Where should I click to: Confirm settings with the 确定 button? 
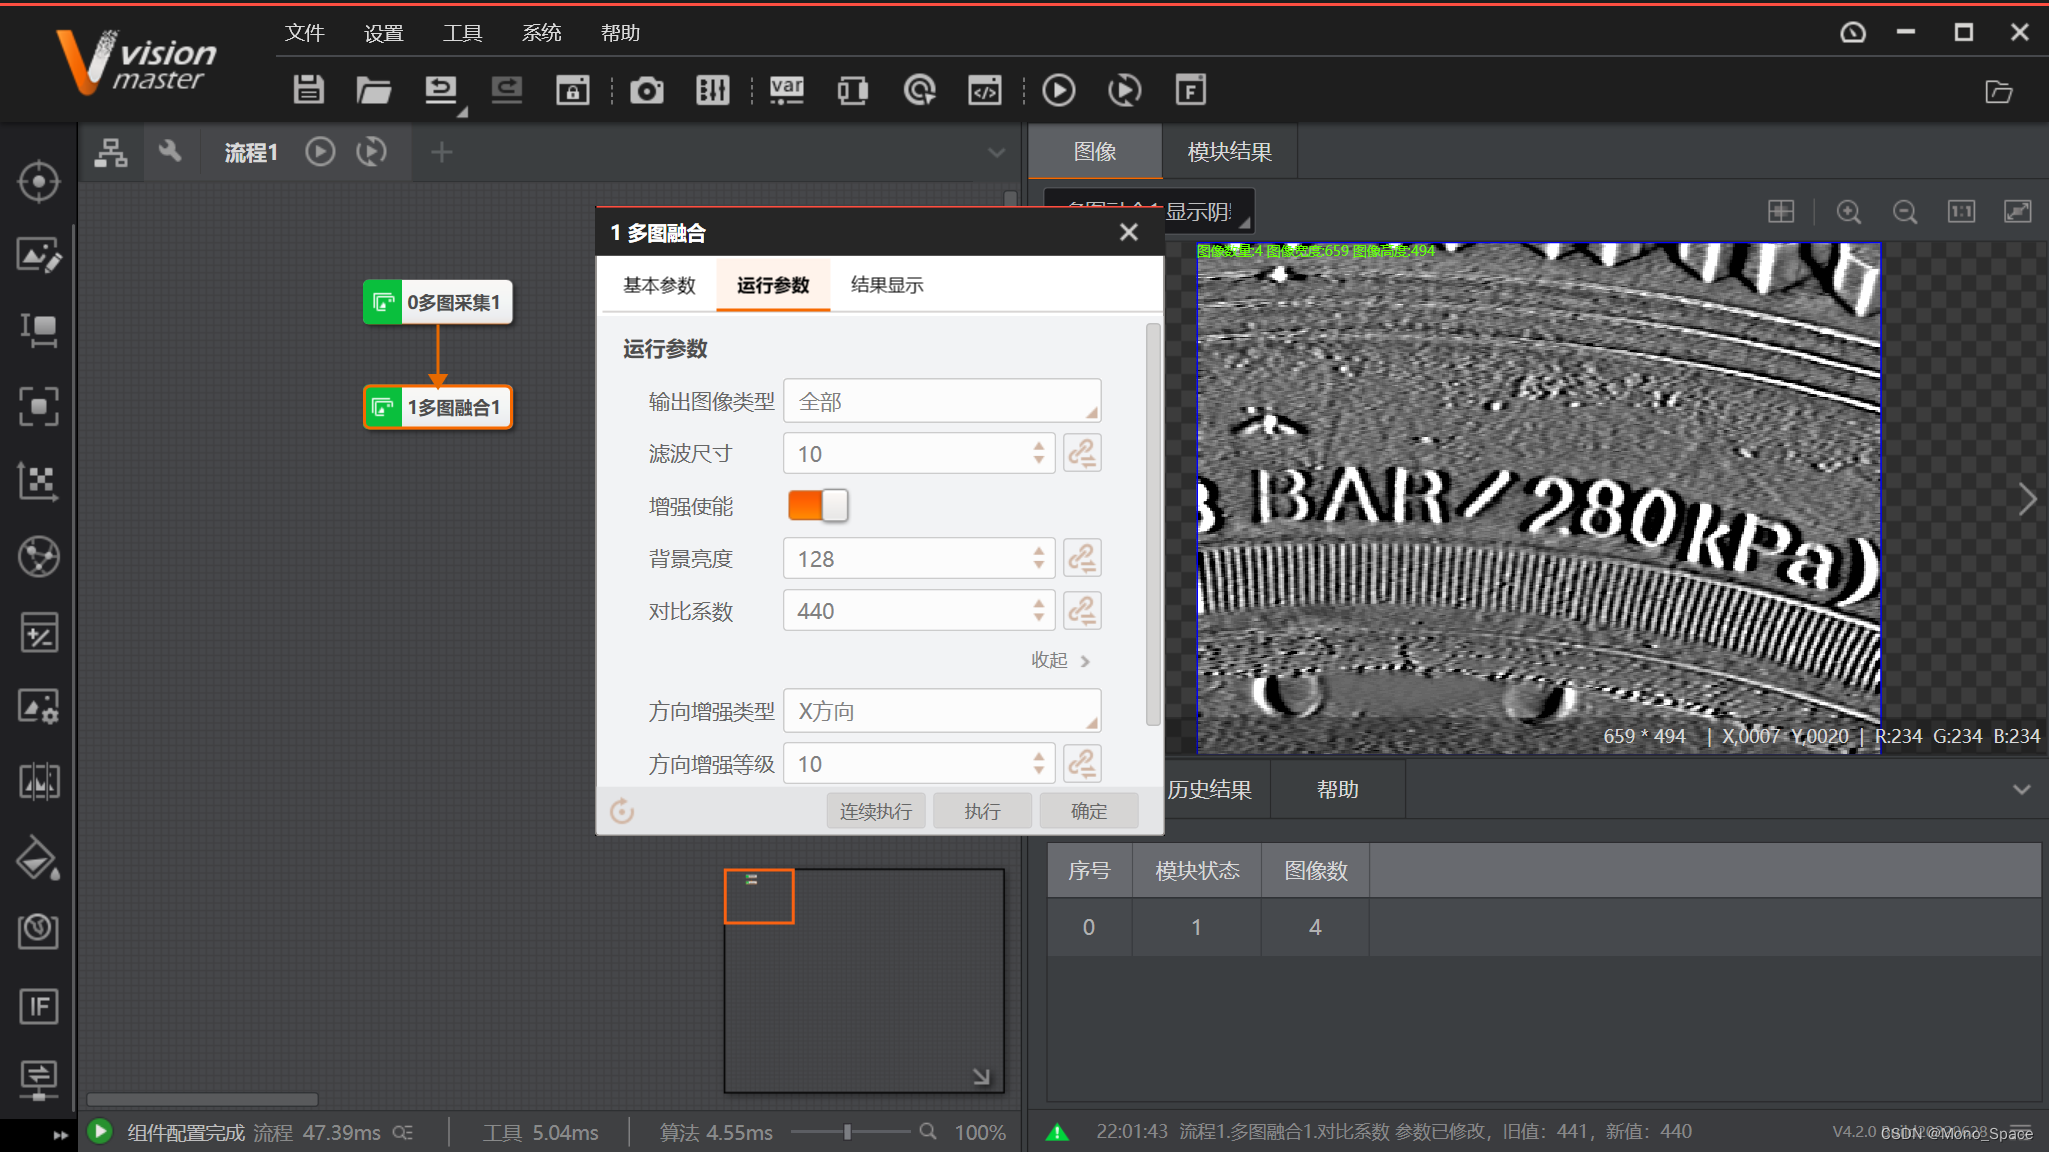coord(1089,810)
